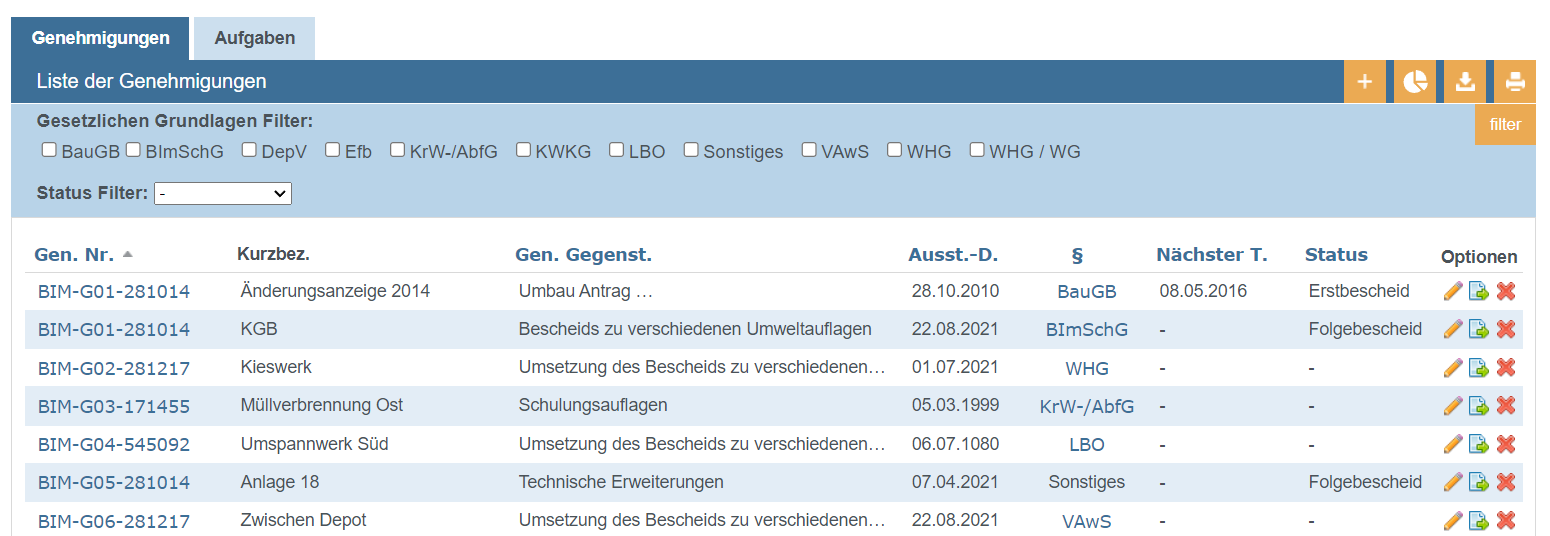Open the BIM-G06-281217 approval link
This screenshot has width=1550, height=536.
pyautogui.click(x=114, y=522)
